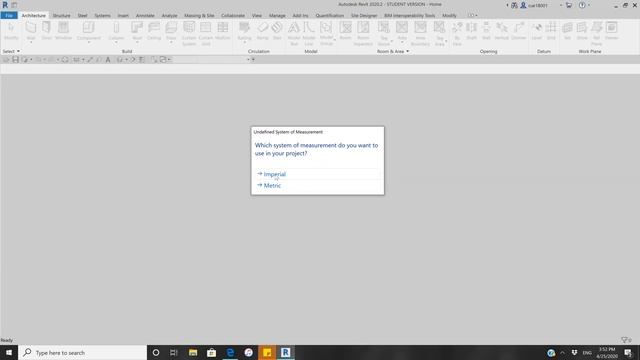The image size is (640, 360).
Task: Select the Modify arrow tool
Action: 11,31
